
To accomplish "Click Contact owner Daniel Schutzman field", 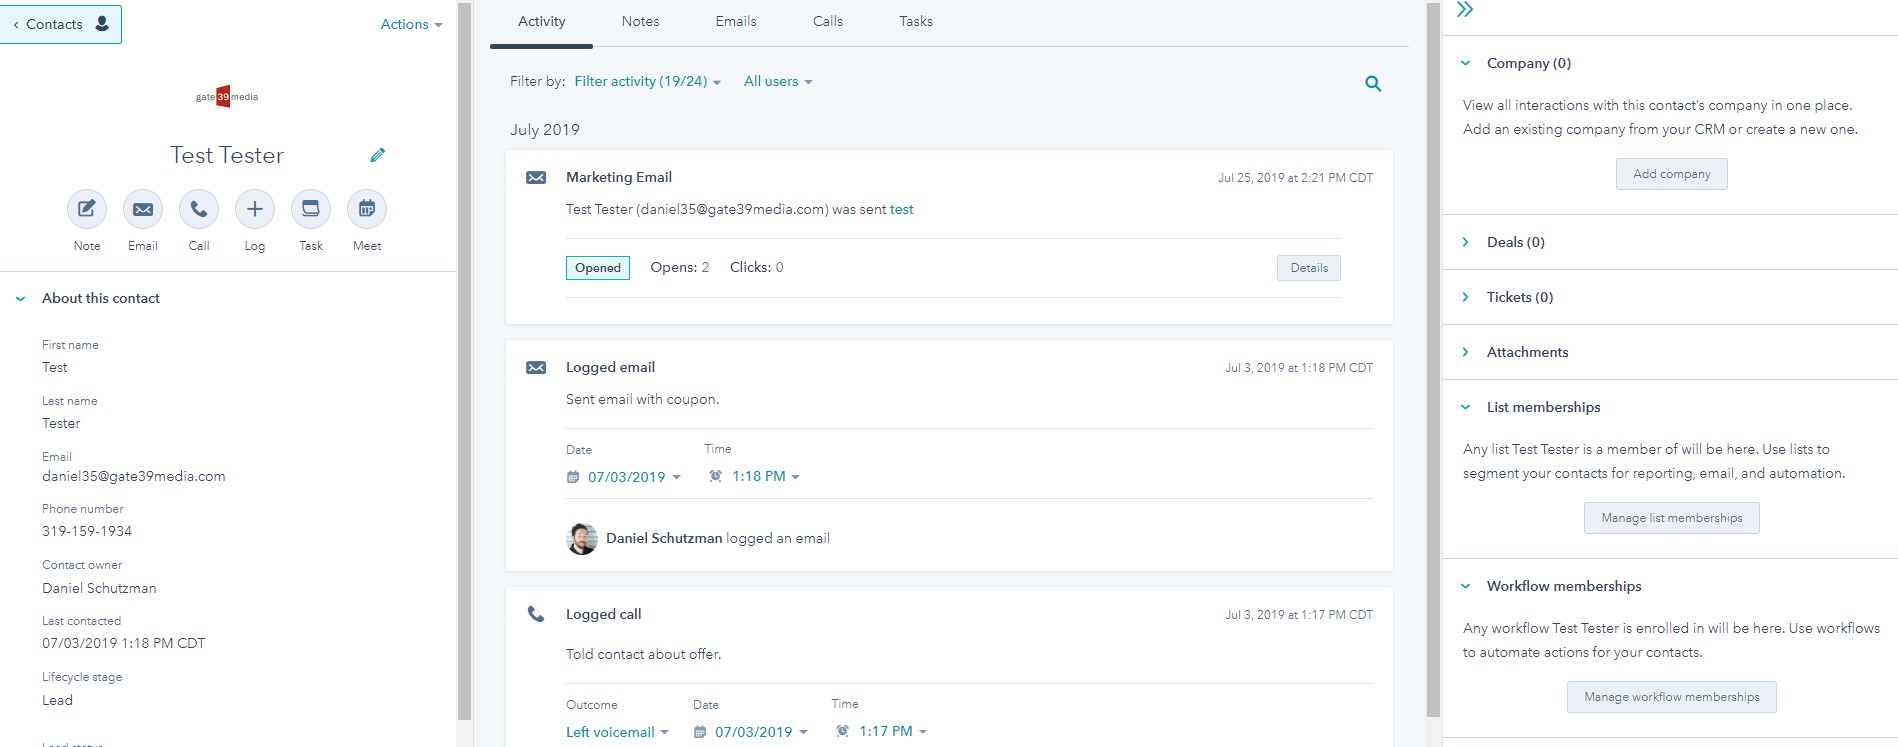I will point(99,588).
